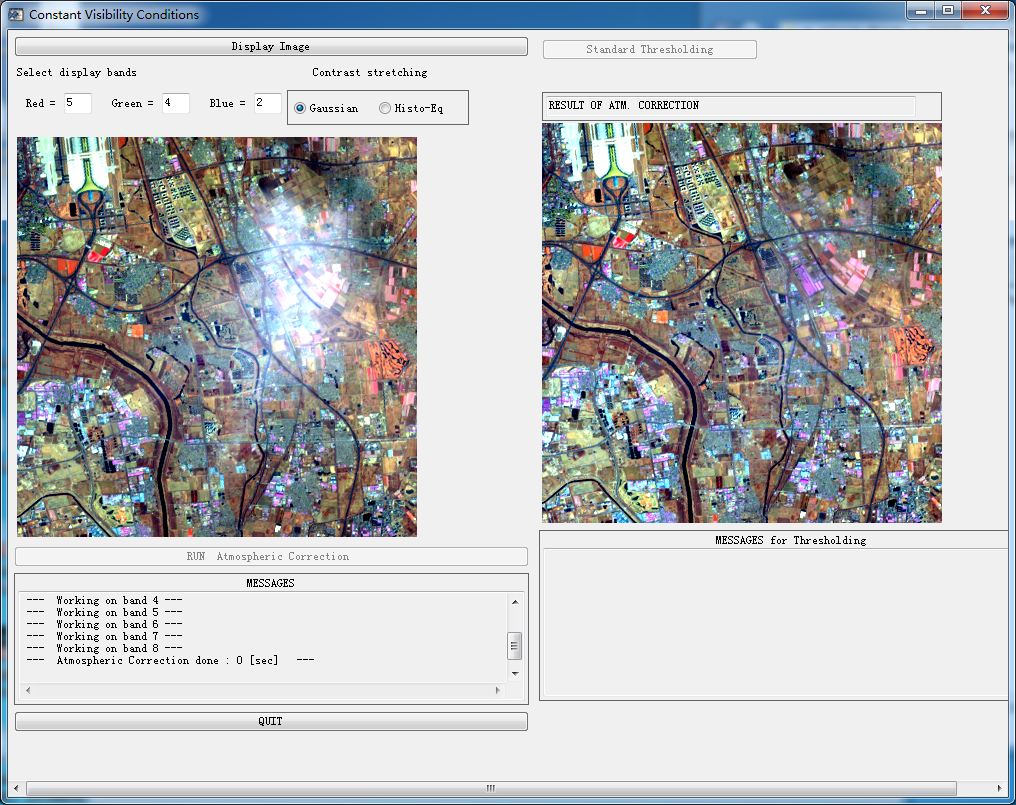The height and width of the screenshot is (805, 1016).
Task: Click the window's bottom scrollbar right arrow
Action: point(998,788)
